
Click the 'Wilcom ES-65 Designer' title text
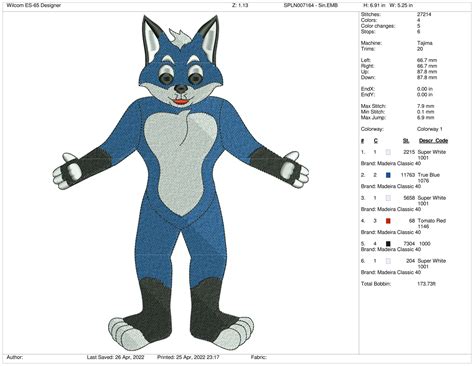(x=33, y=5)
